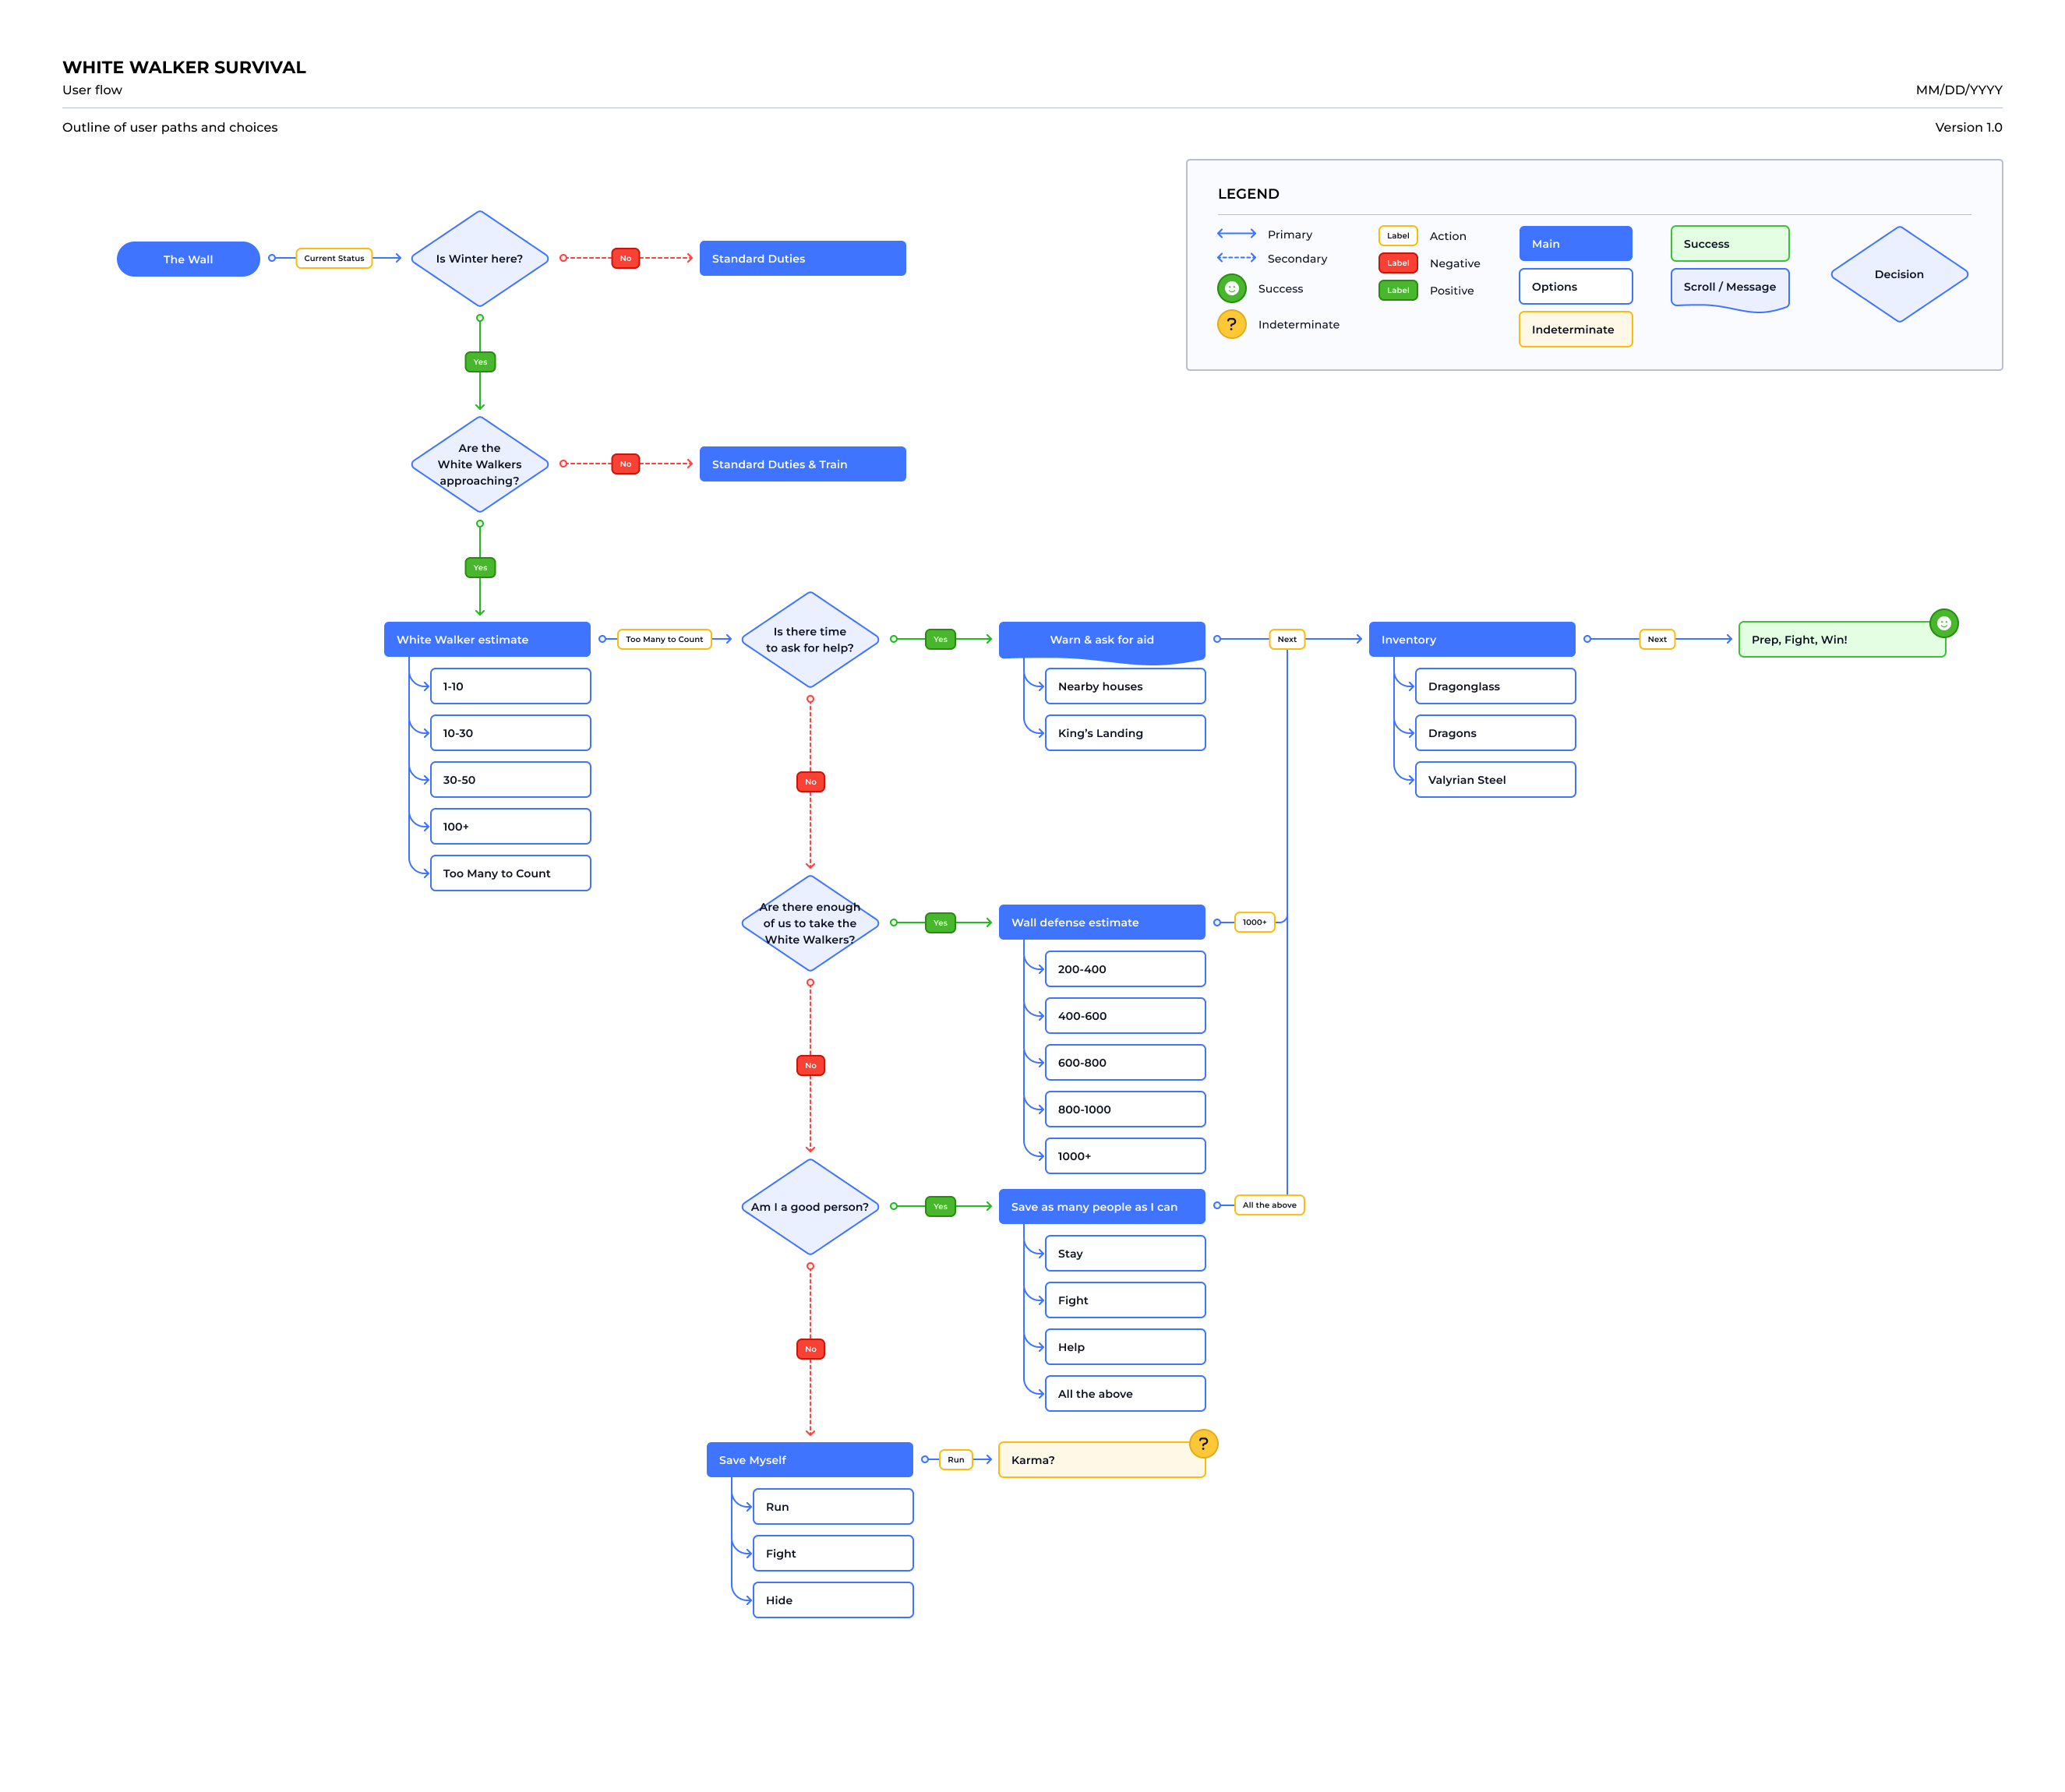
Task: Click the Inventory header block
Action: [1471, 639]
